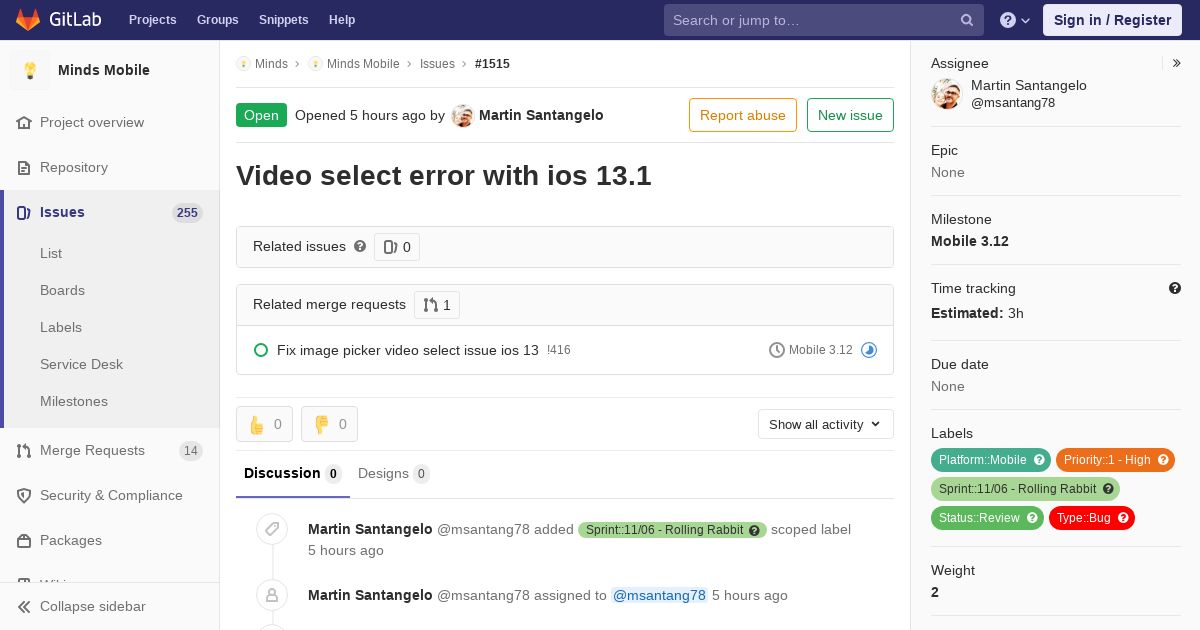Click the related issues count badge
This screenshot has height=630, width=1200.
coord(397,247)
